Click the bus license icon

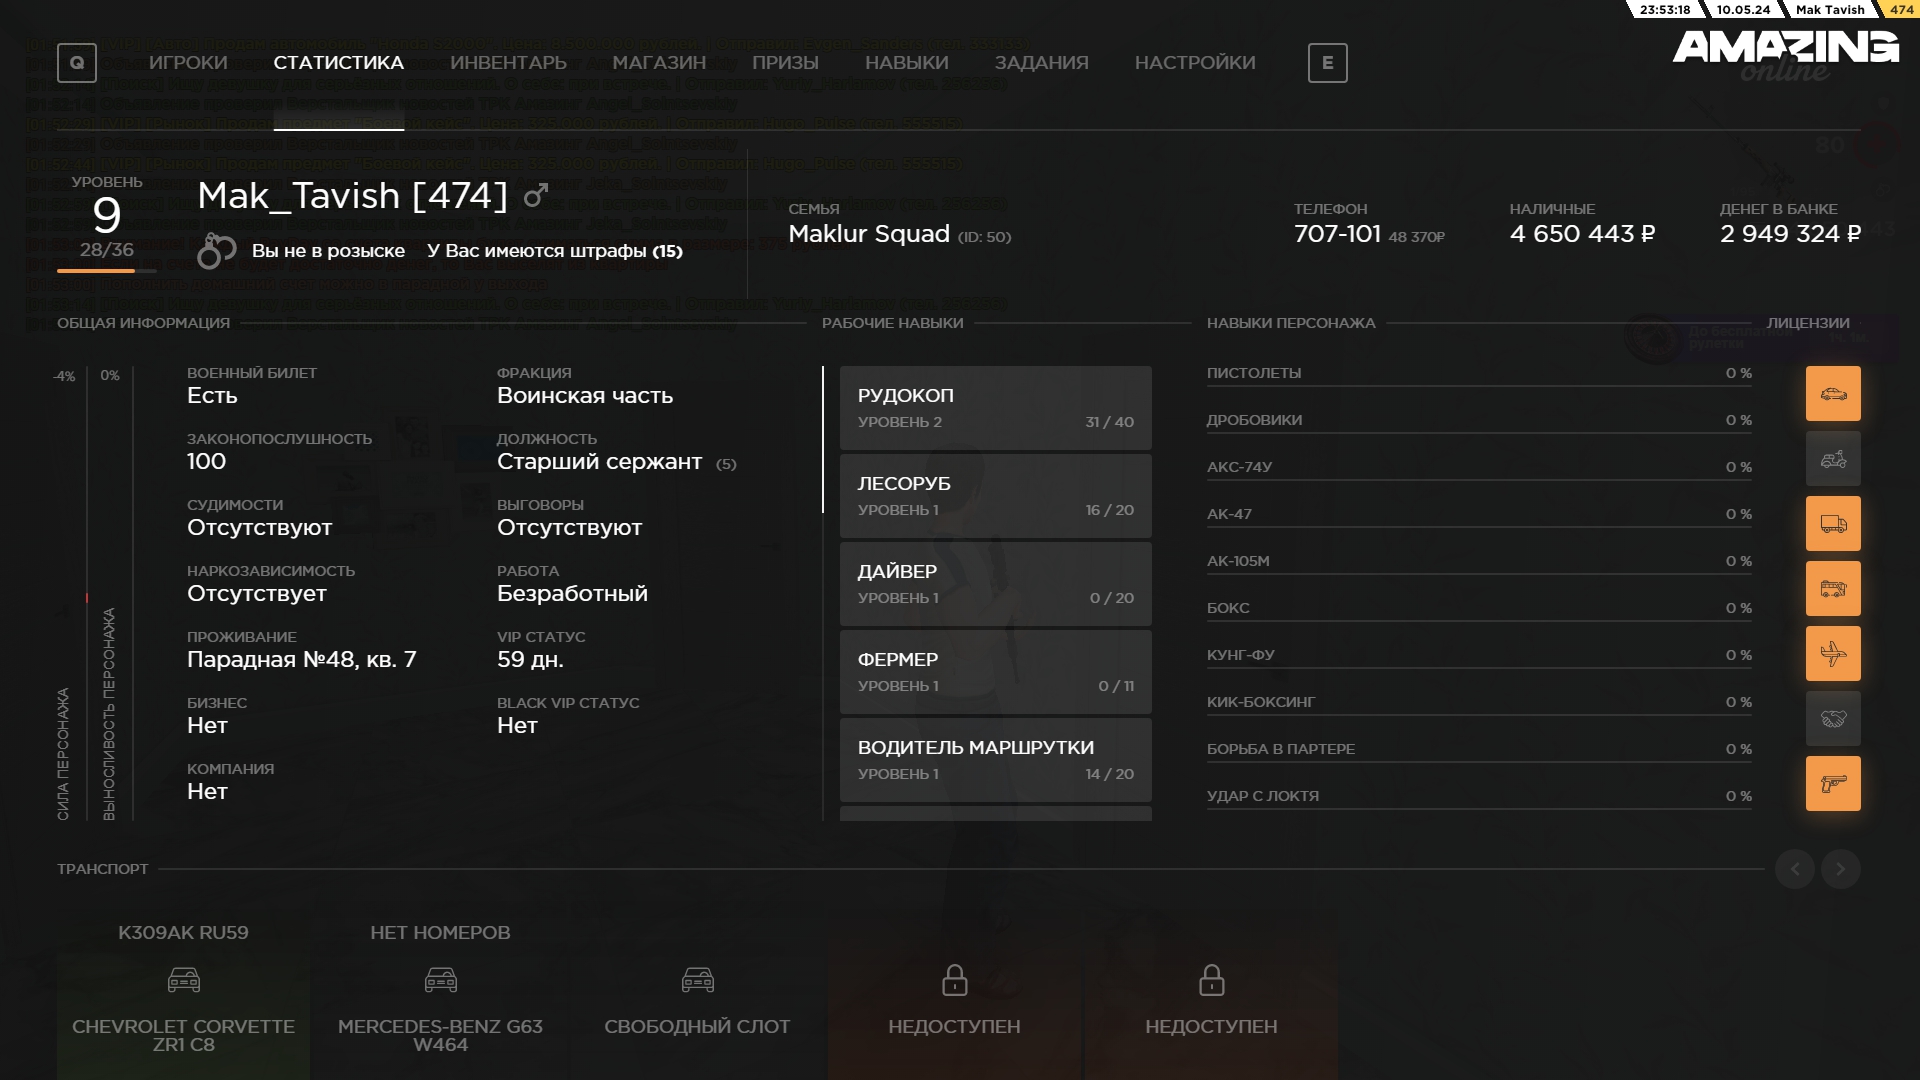[x=1832, y=588]
